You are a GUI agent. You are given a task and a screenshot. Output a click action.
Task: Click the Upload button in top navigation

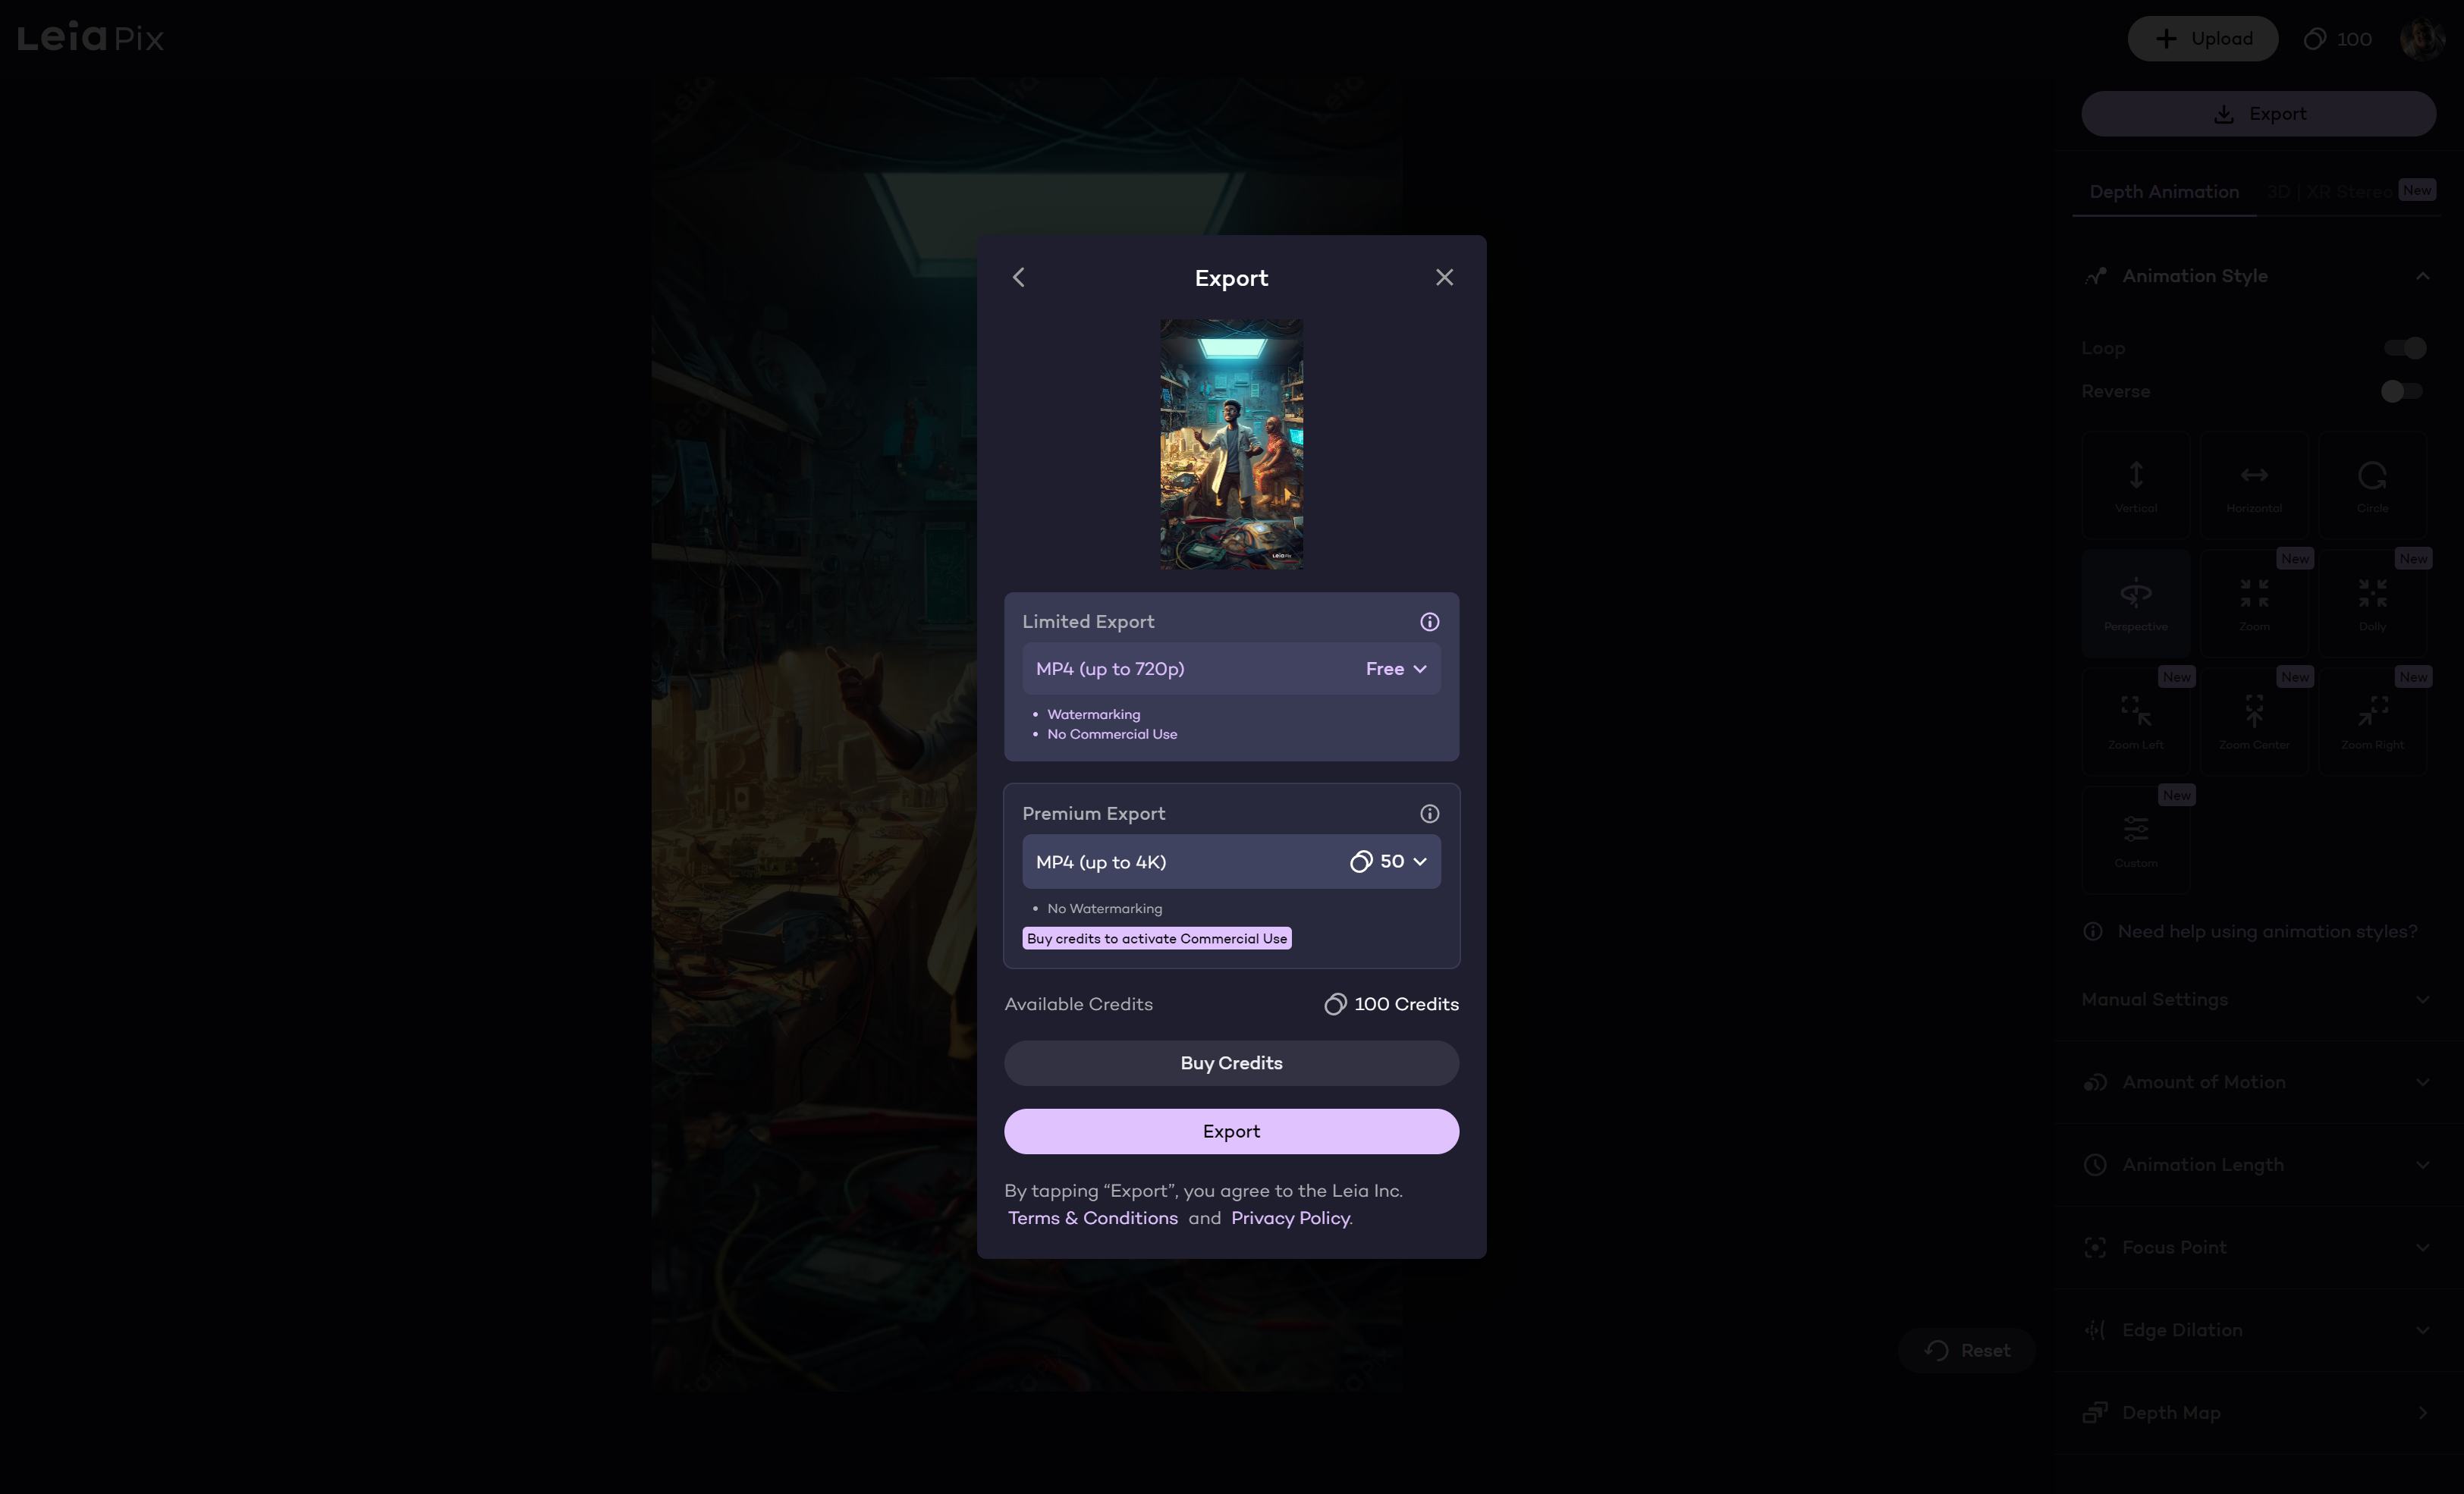coord(2202,37)
